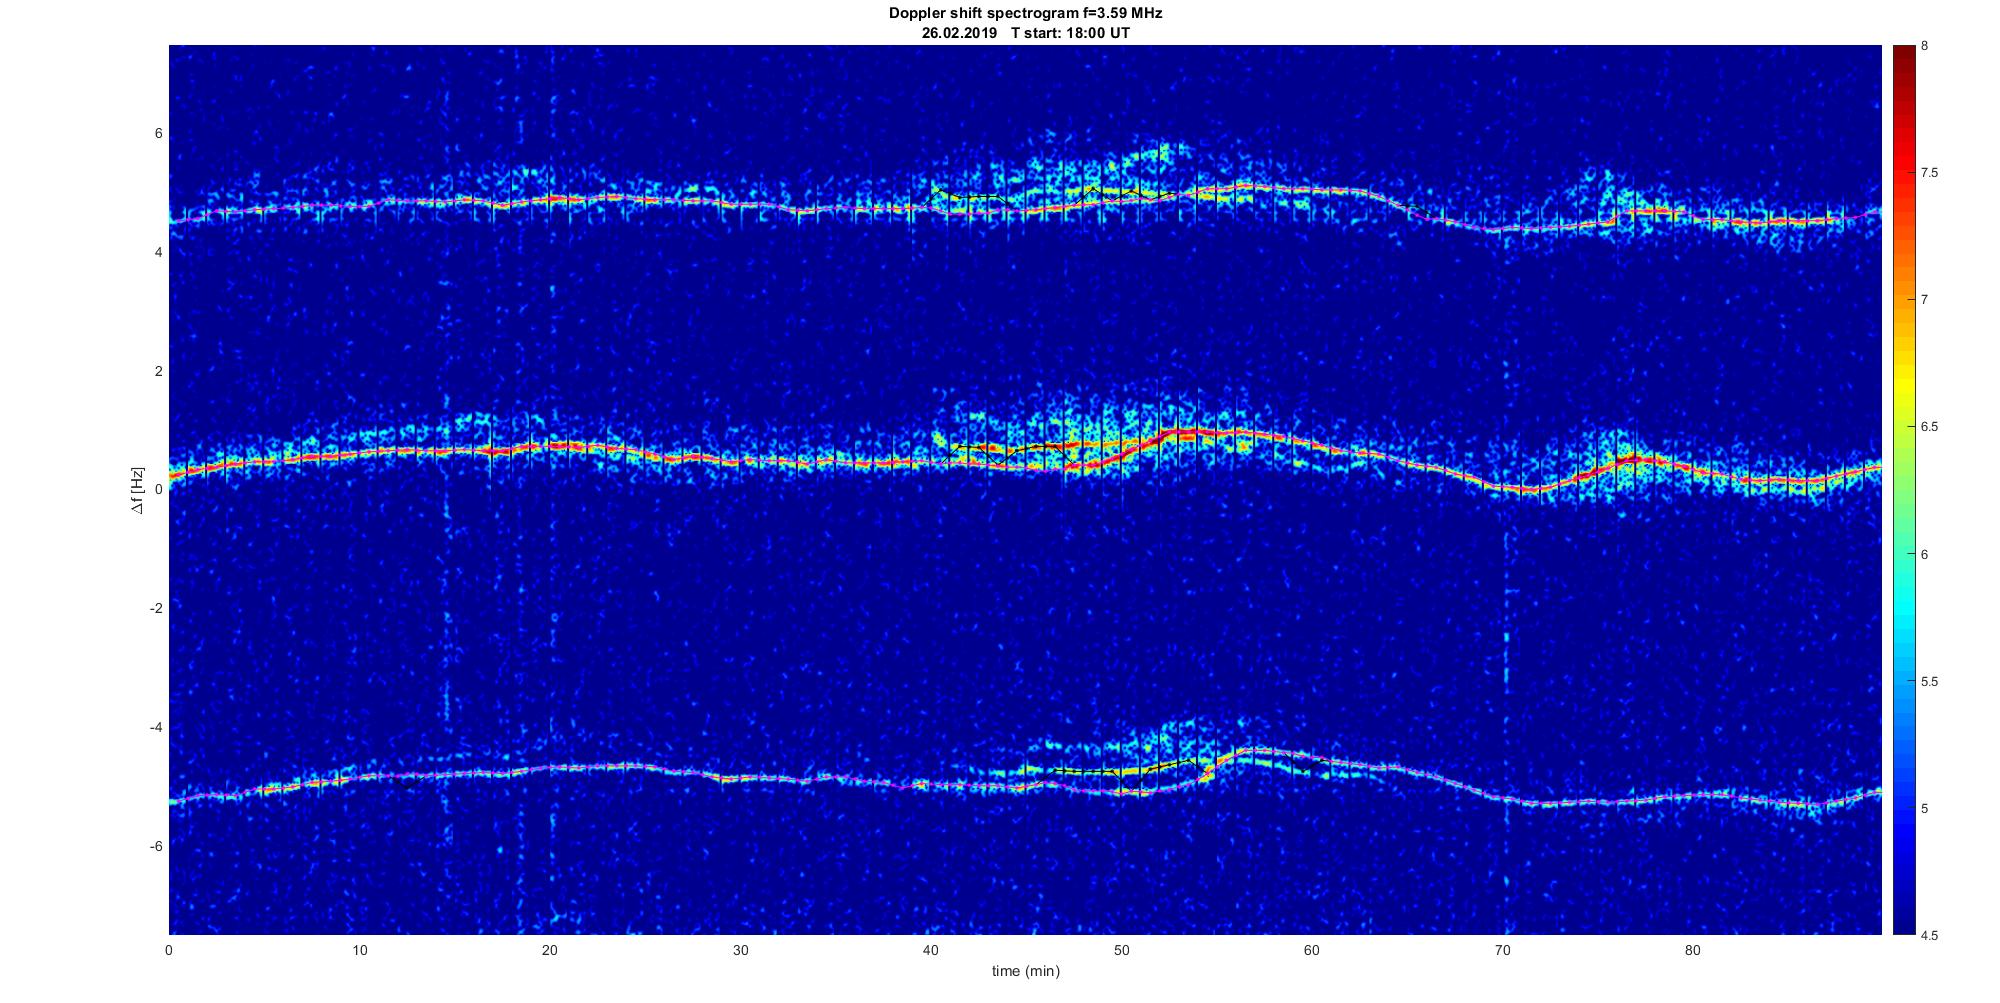The width and height of the screenshot is (2000, 1003).
Task: Click the x-axis tick label 40
Action: (931, 950)
